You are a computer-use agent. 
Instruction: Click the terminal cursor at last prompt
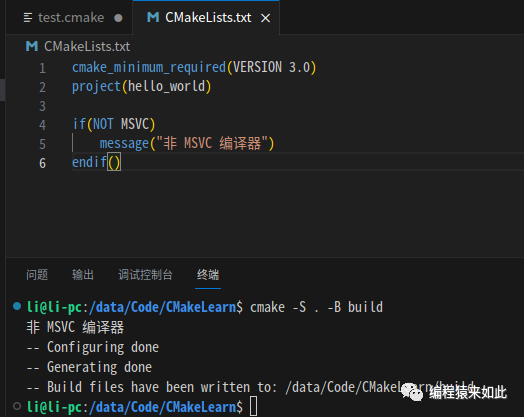254,406
